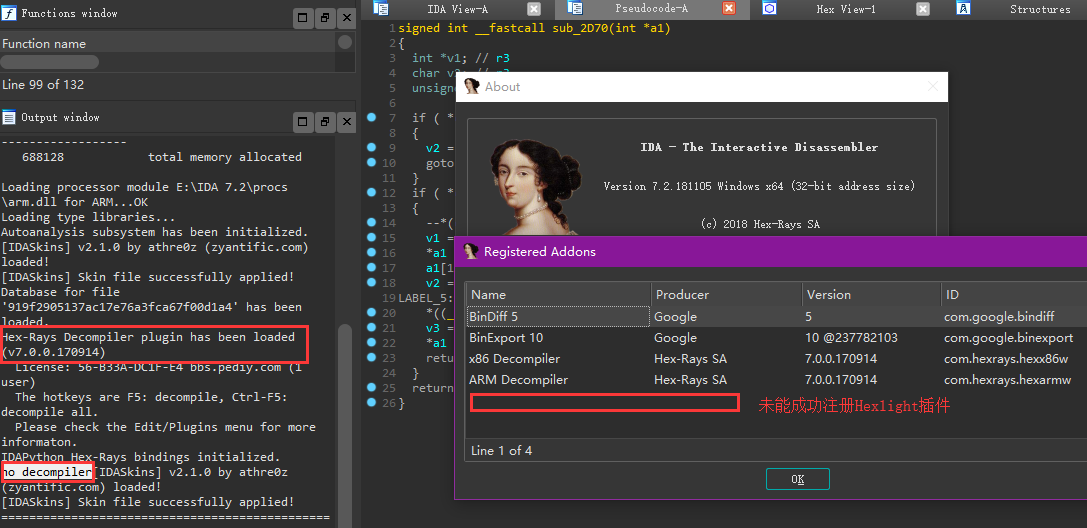The image size is (1087, 528).
Task: Toggle breakpoint dot on pseudocode line 25
Action: point(371,387)
